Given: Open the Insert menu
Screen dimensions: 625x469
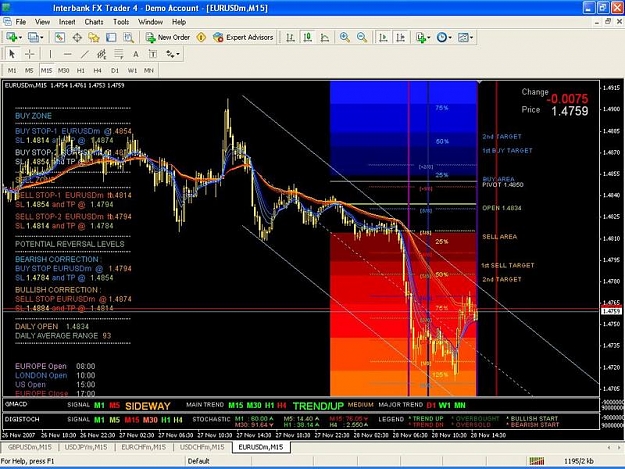Looking at the screenshot, I should [x=67, y=22].
